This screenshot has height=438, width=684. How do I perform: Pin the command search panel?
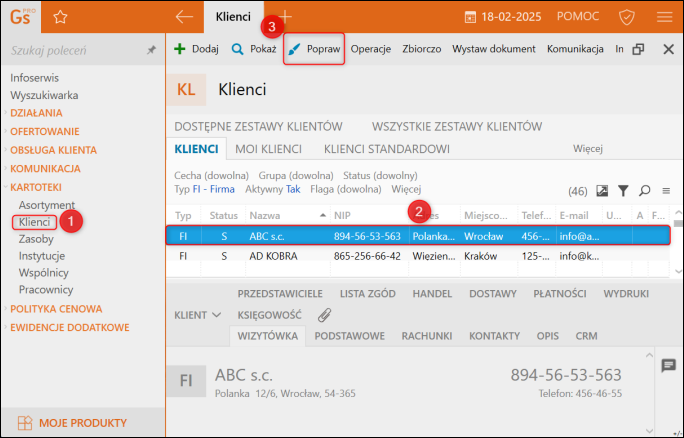point(151,50)
